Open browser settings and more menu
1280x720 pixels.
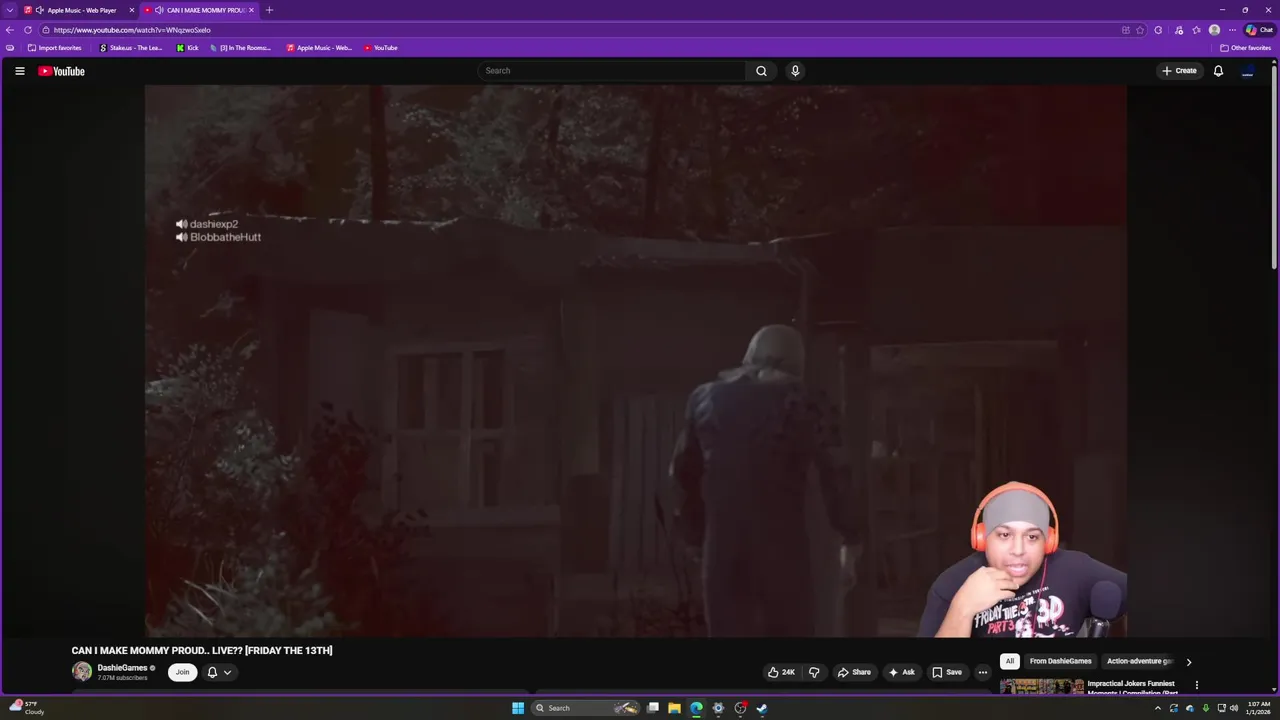coord(1232,30)
